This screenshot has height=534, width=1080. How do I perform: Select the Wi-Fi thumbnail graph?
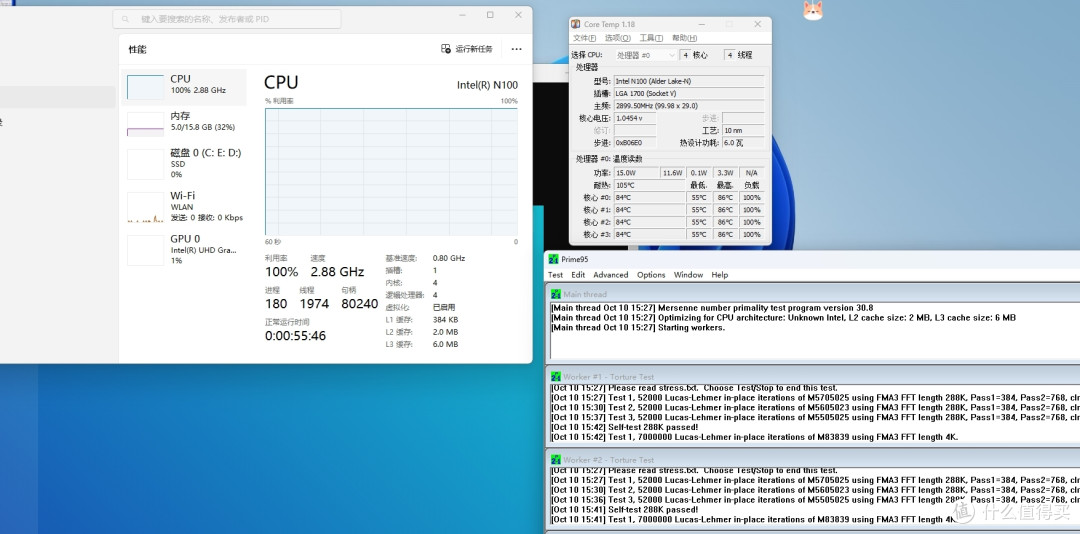click(145, 207)
